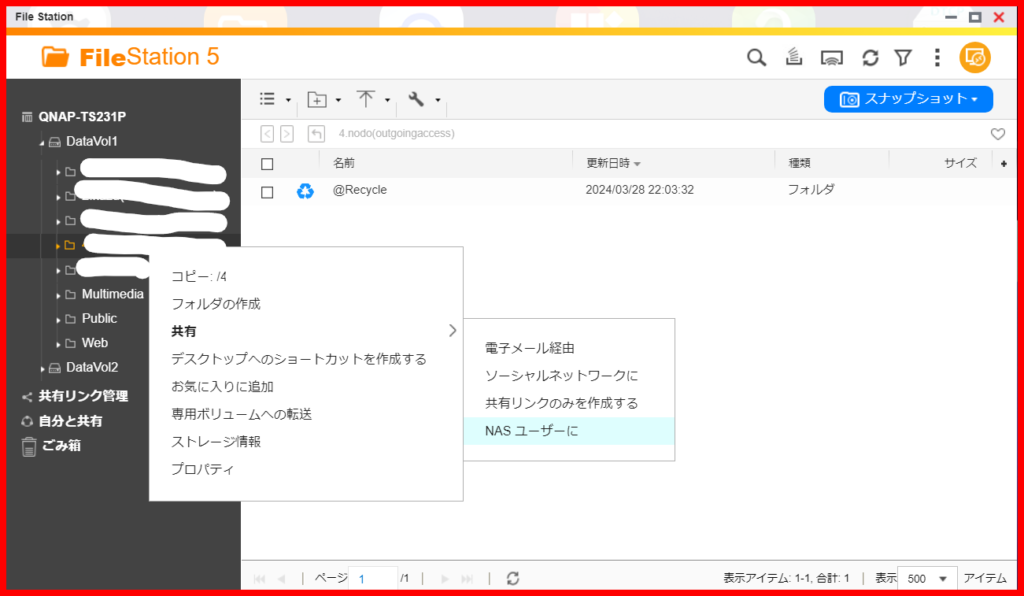
Task: Choose お気に入りに追加 from the context menu
Action: tap(306, 386)
